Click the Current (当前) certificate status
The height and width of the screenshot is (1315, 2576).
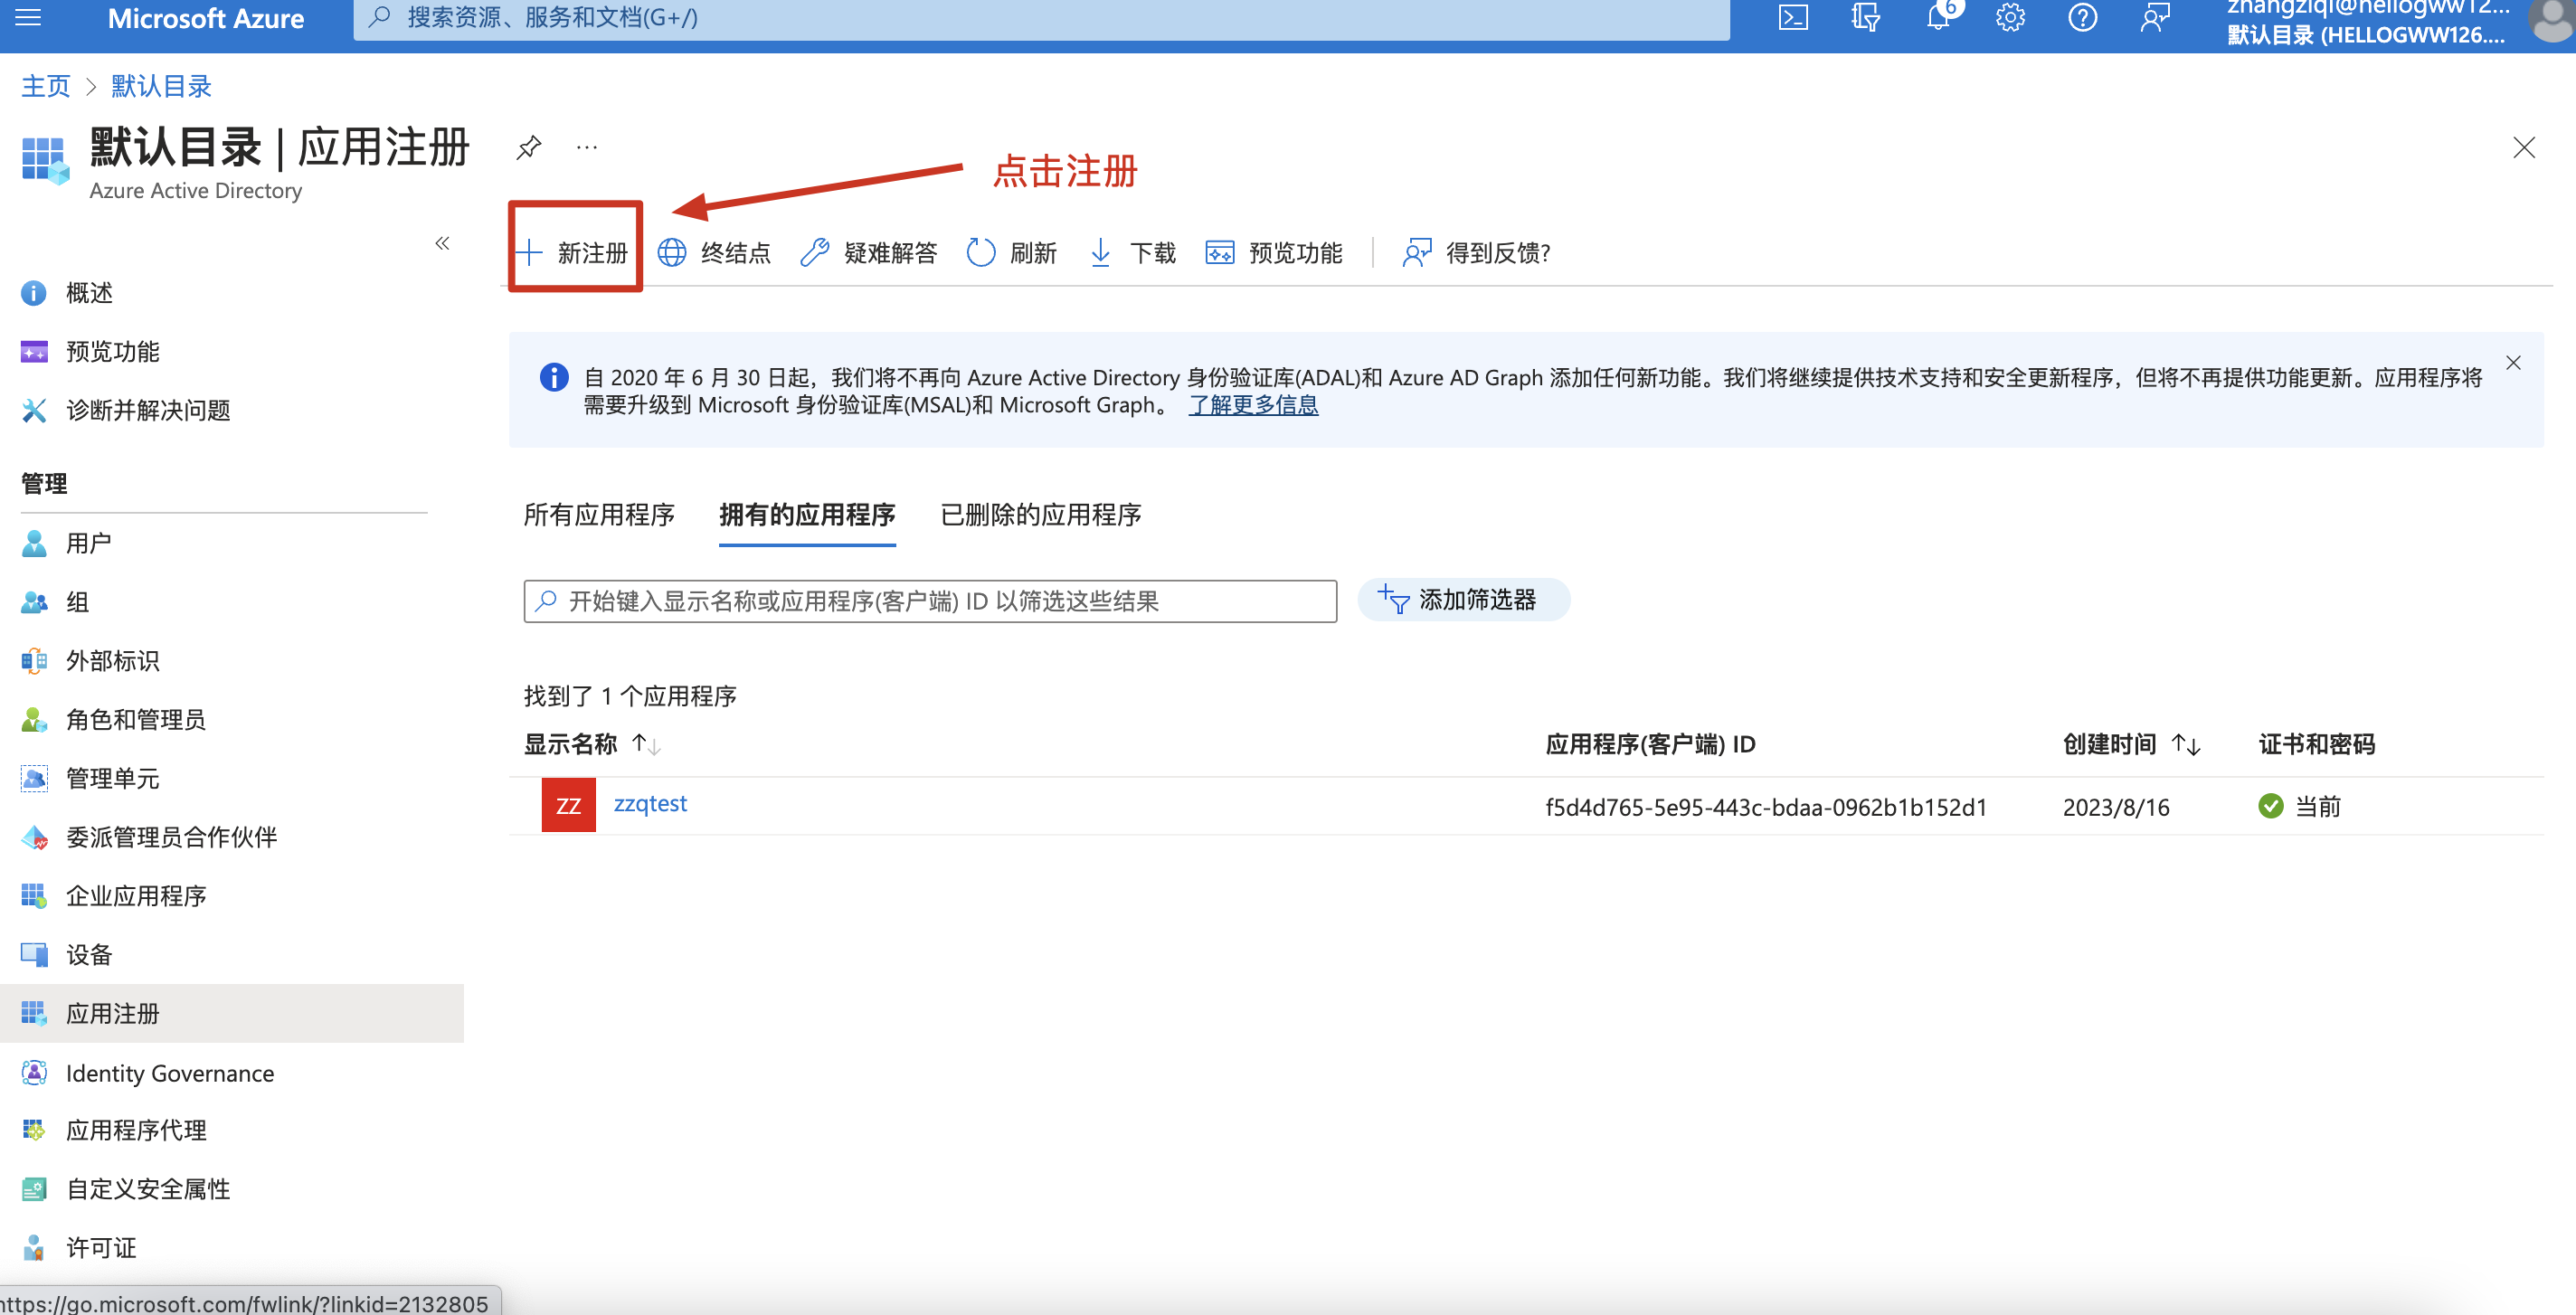[2299, 806]
